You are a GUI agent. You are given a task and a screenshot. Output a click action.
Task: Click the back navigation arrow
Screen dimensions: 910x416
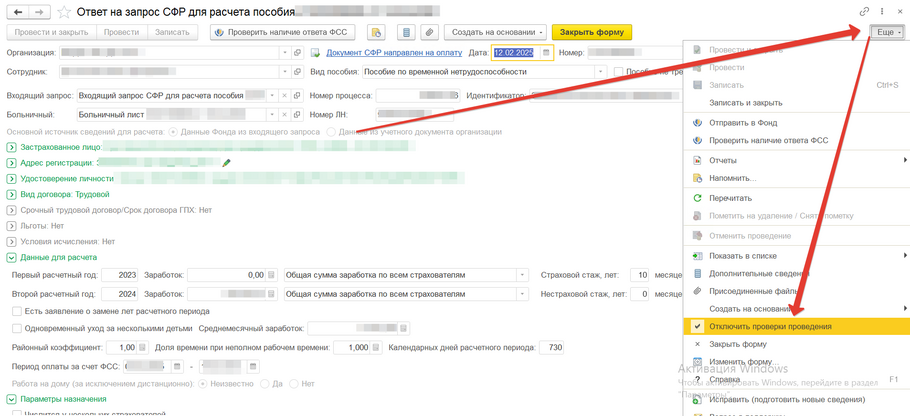[x=18, y=12]
